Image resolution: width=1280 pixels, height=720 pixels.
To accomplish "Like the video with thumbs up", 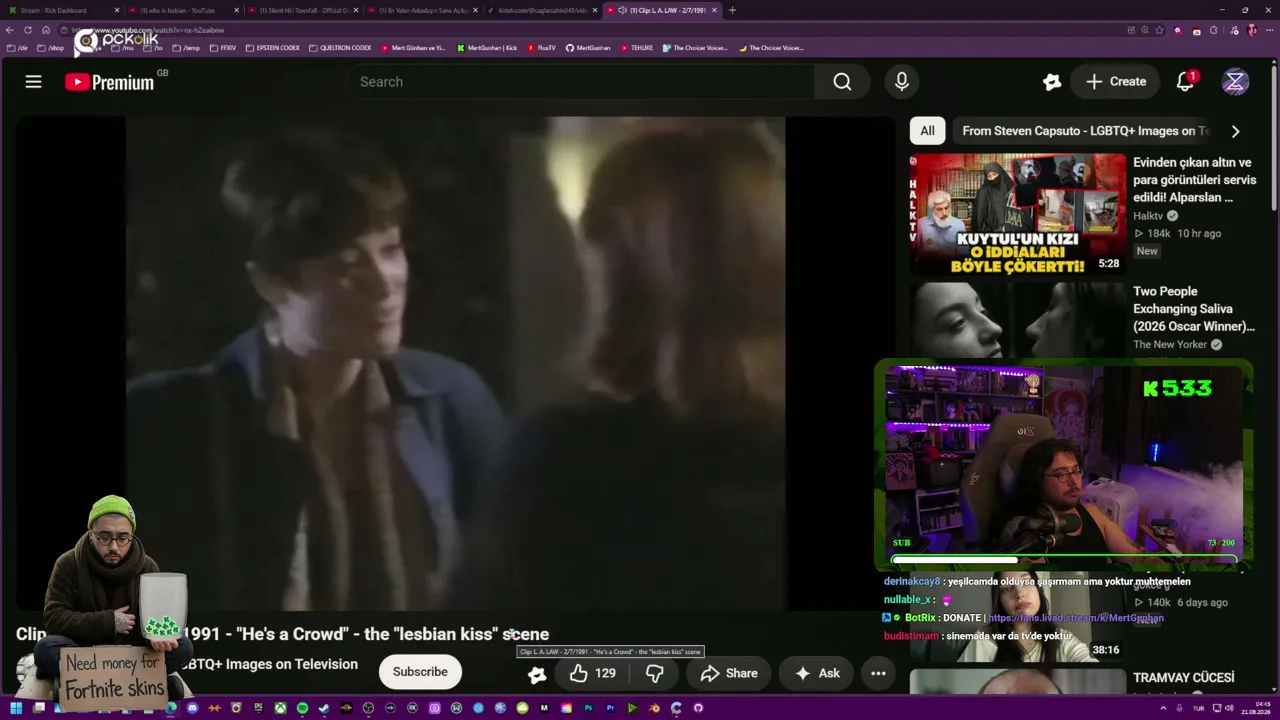I will pyautogui.click(x=593, y=674).
